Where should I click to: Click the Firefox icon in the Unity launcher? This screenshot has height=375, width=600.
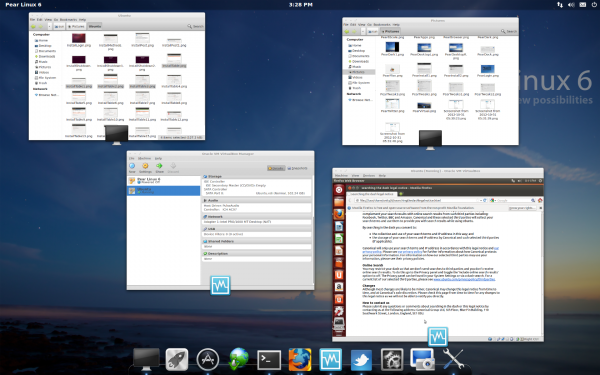pyautogui.click(x=339, y=214)
